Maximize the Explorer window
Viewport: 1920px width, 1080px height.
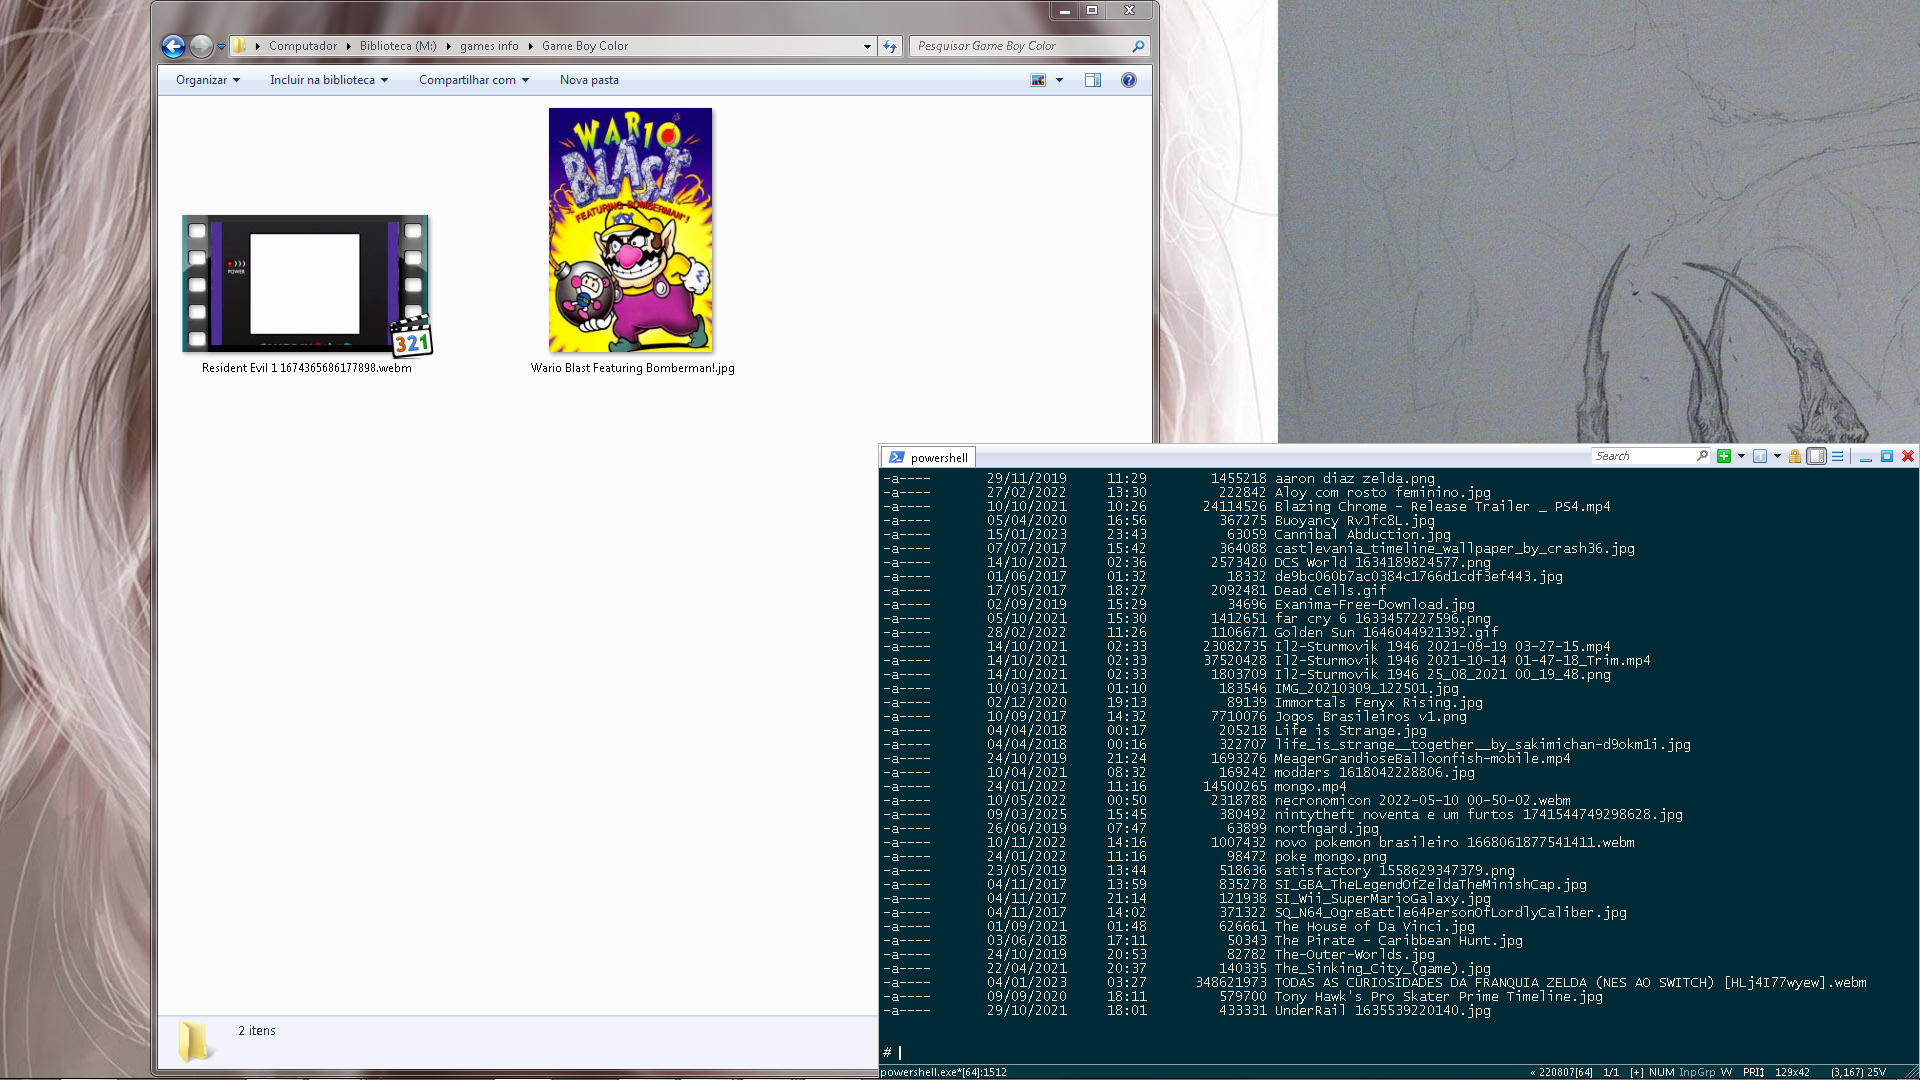point(1092,10)
